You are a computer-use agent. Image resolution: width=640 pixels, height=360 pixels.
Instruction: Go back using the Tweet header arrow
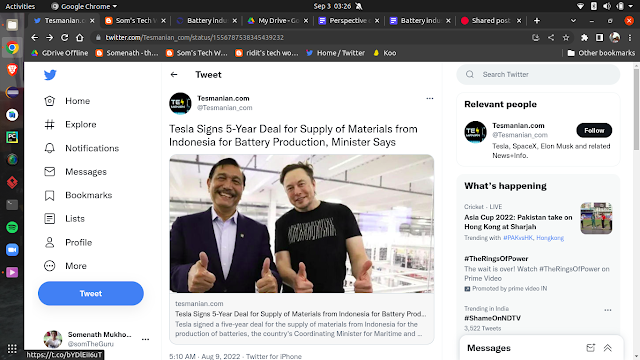tap(174, 75)
